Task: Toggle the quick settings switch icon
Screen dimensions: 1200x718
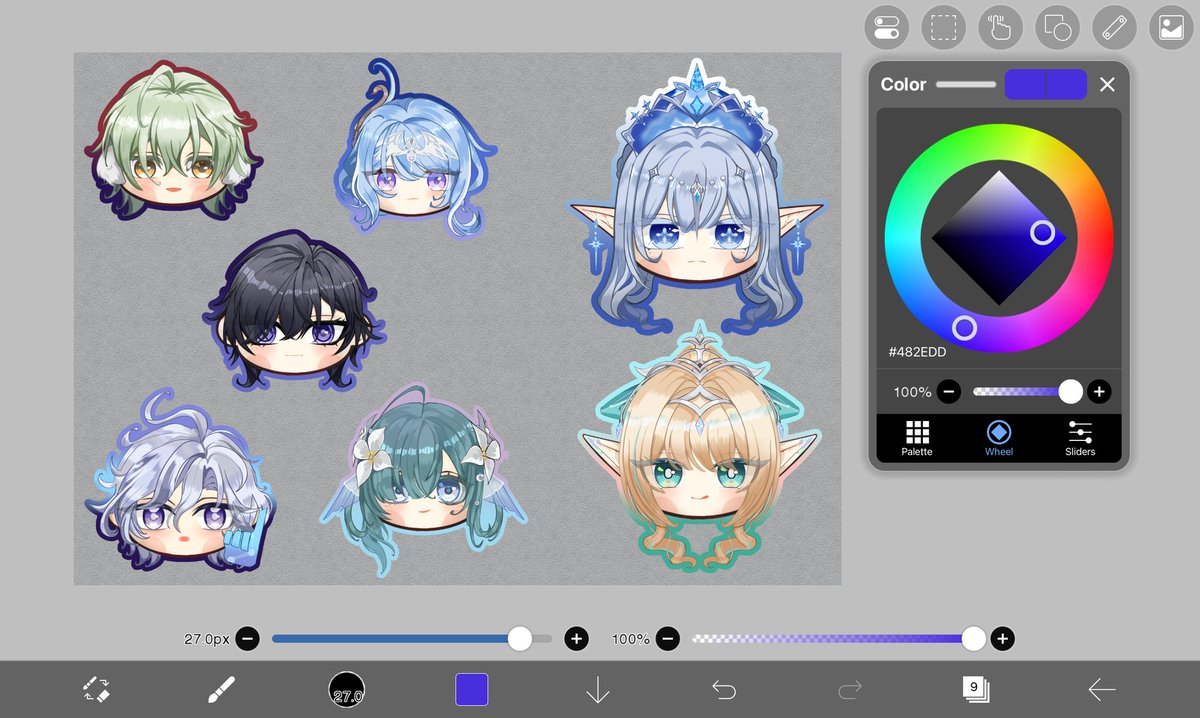Action: [x=886, y=27]
